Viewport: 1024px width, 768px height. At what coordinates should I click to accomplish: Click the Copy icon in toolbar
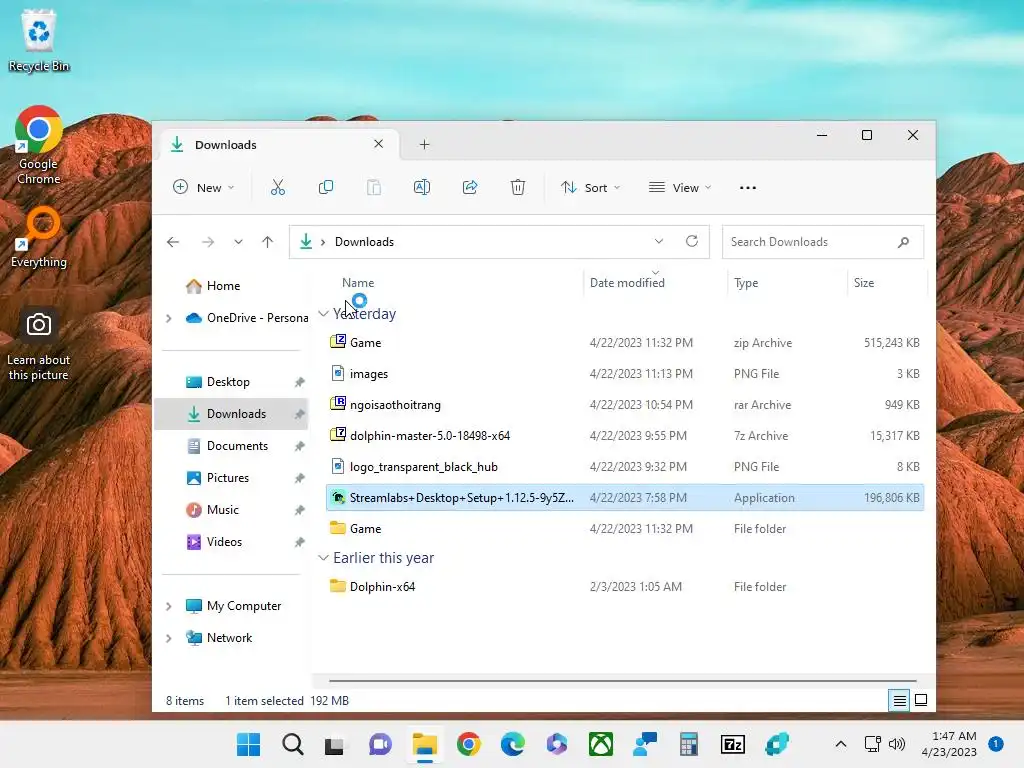pyautogui.click(x=325, y=187)
